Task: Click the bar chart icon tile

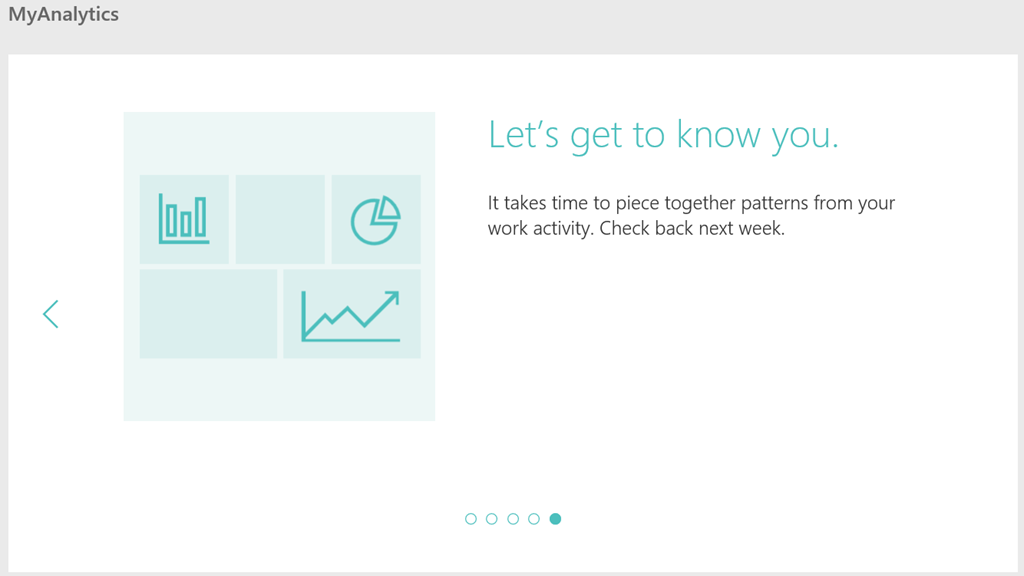Action: click(184, 219)
